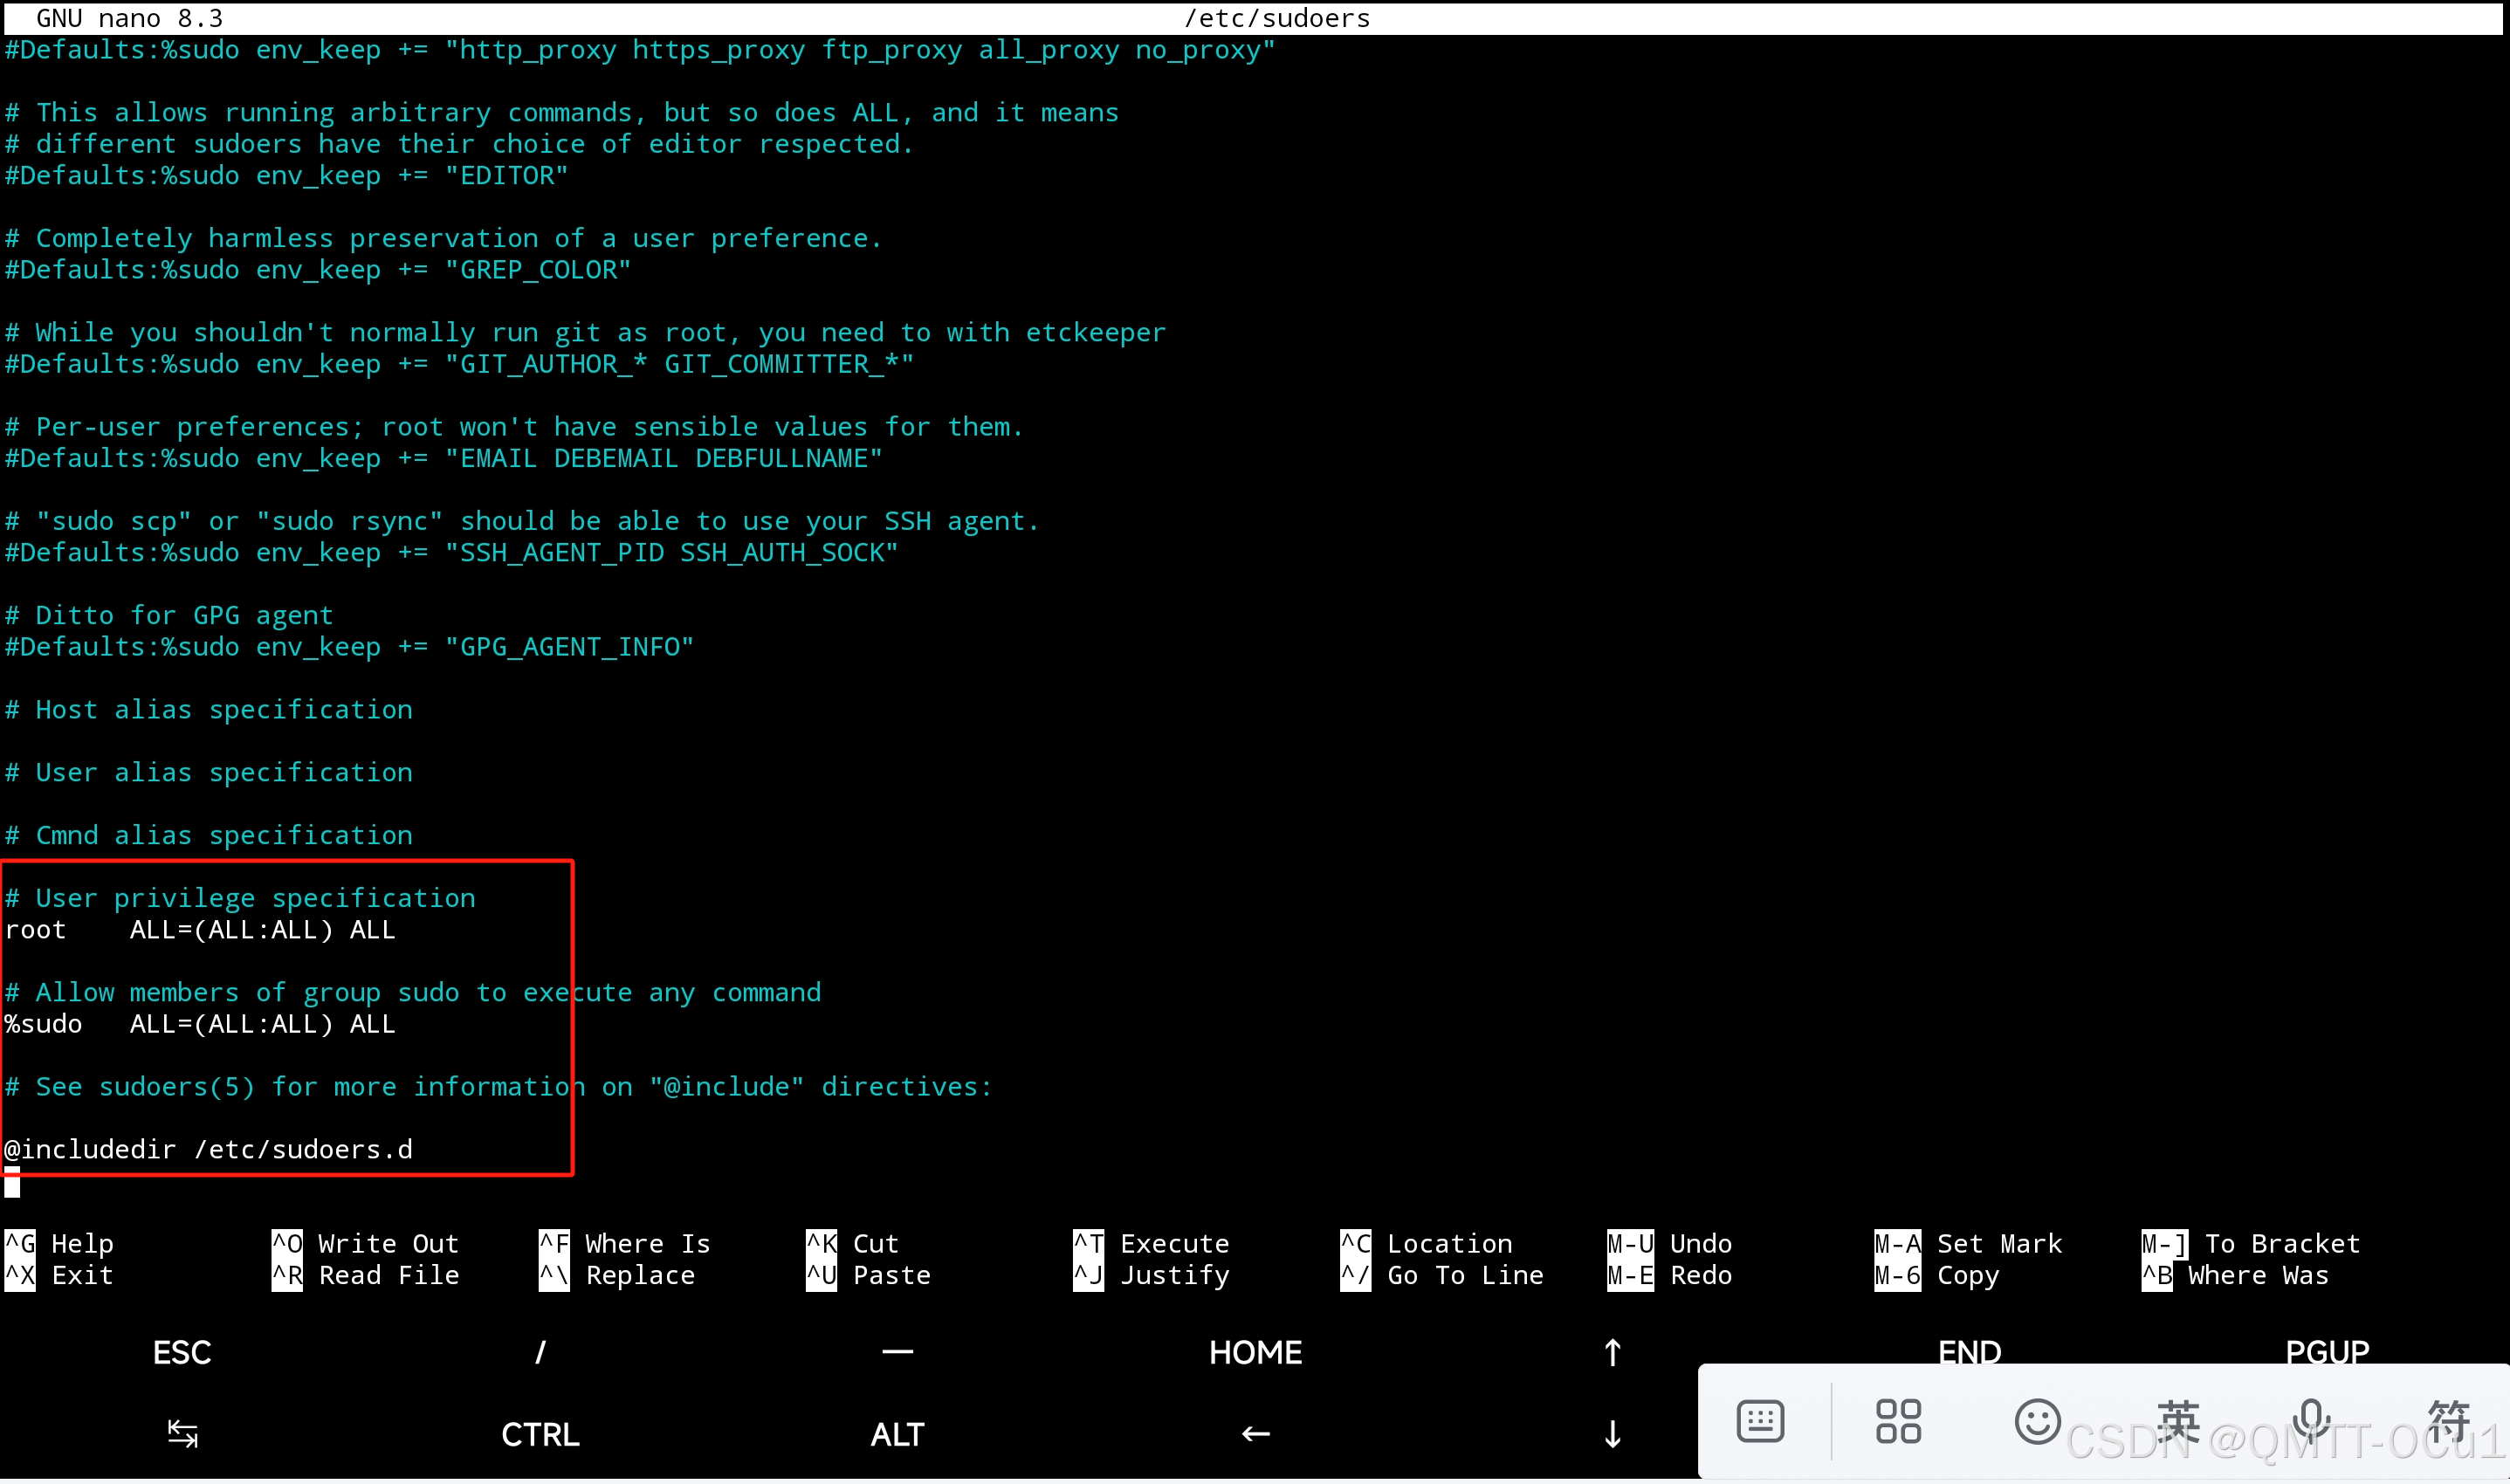Click the M-A Set Mark shortcut label

point(1968,1244)
